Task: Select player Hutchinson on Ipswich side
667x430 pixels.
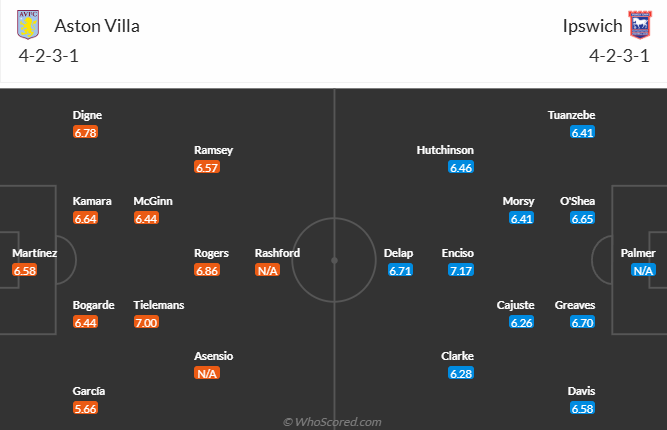Action: (445, 150)
